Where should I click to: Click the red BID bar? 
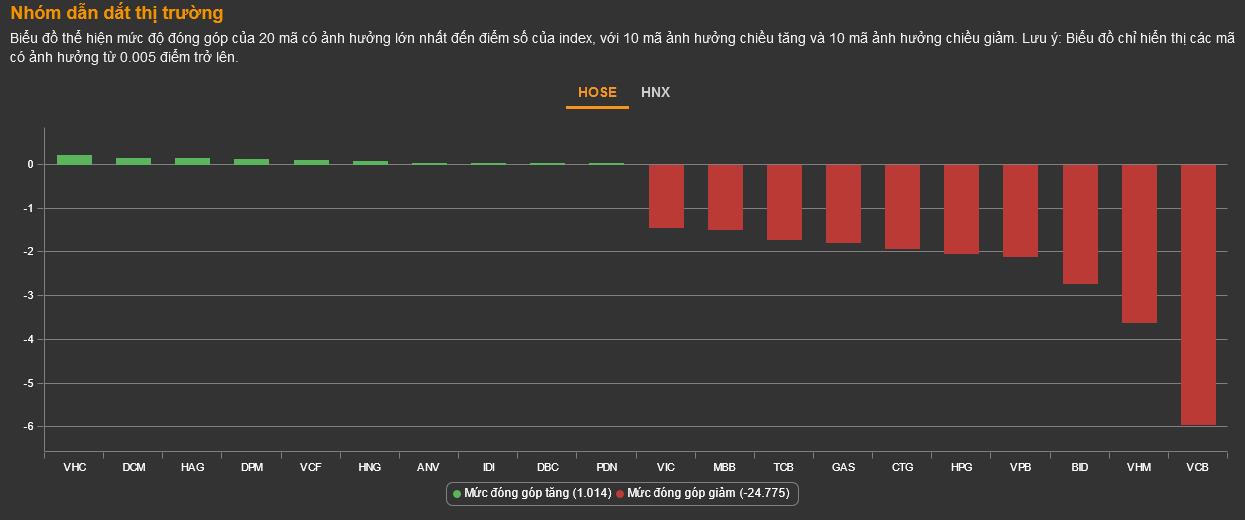(1080, 224)
